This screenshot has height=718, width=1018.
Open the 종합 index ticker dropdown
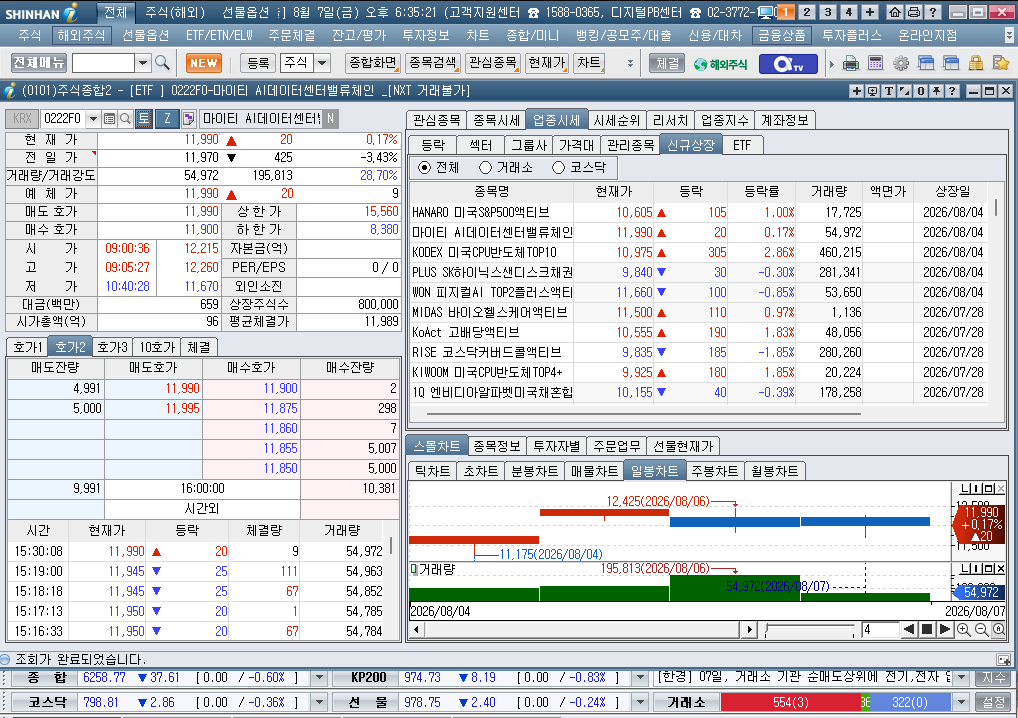tap(319, 678)
